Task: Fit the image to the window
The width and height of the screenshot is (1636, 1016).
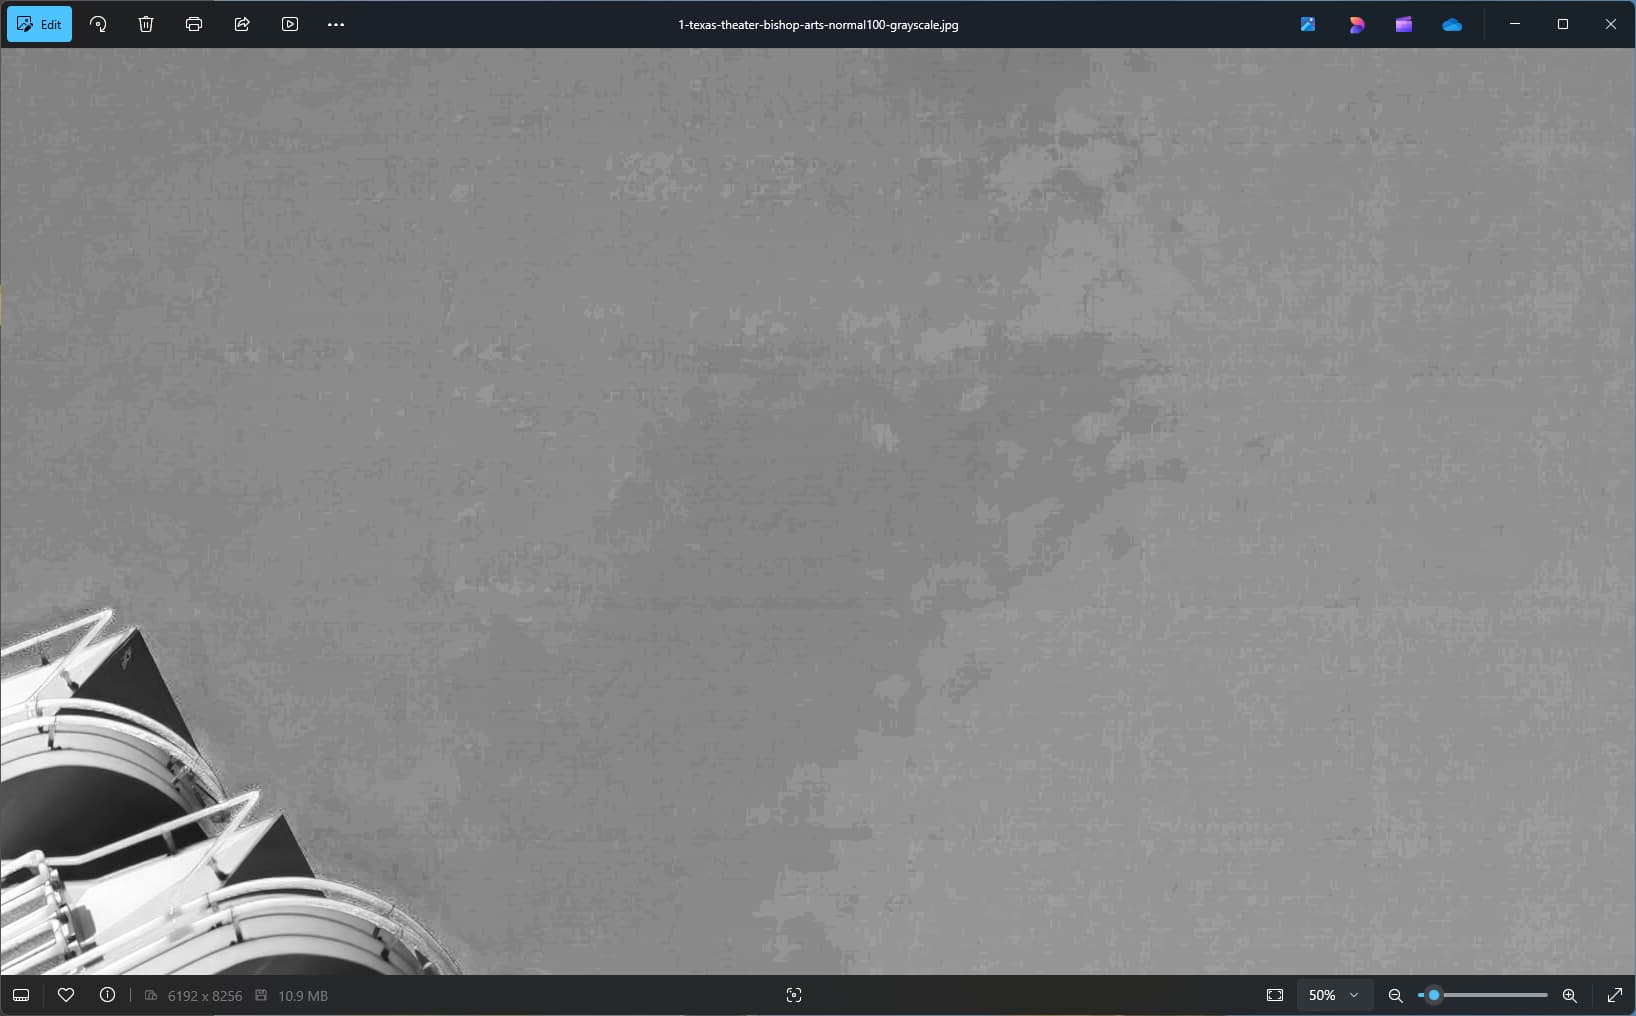Action: point(1275,995)
